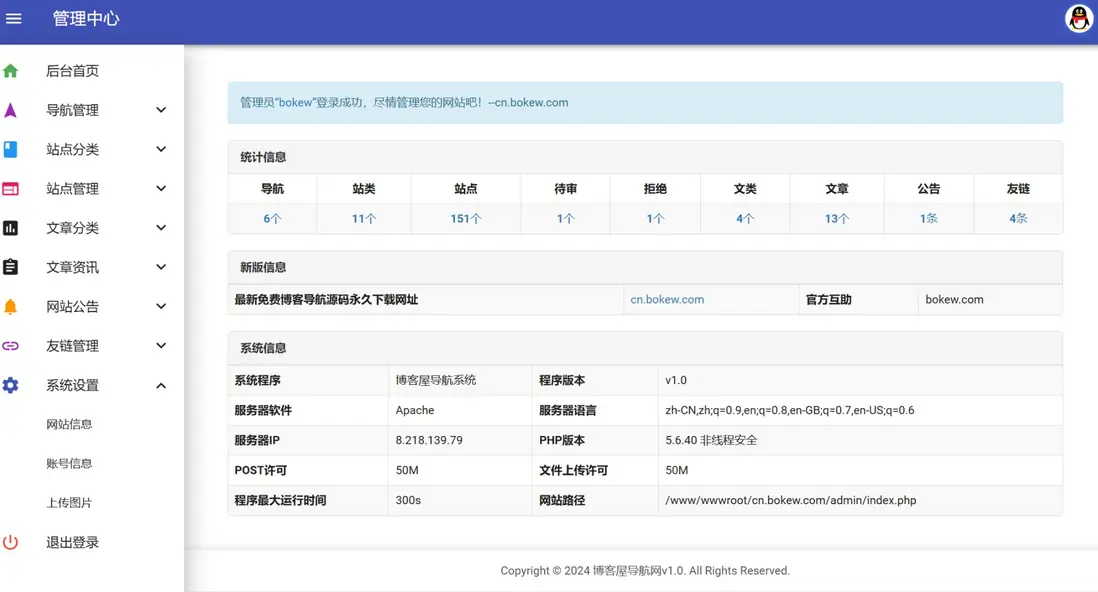The width and height of the screenshot is (1098, 592).
Task: Select the green 后台首页 home icon
Action: tap(9, 70)
